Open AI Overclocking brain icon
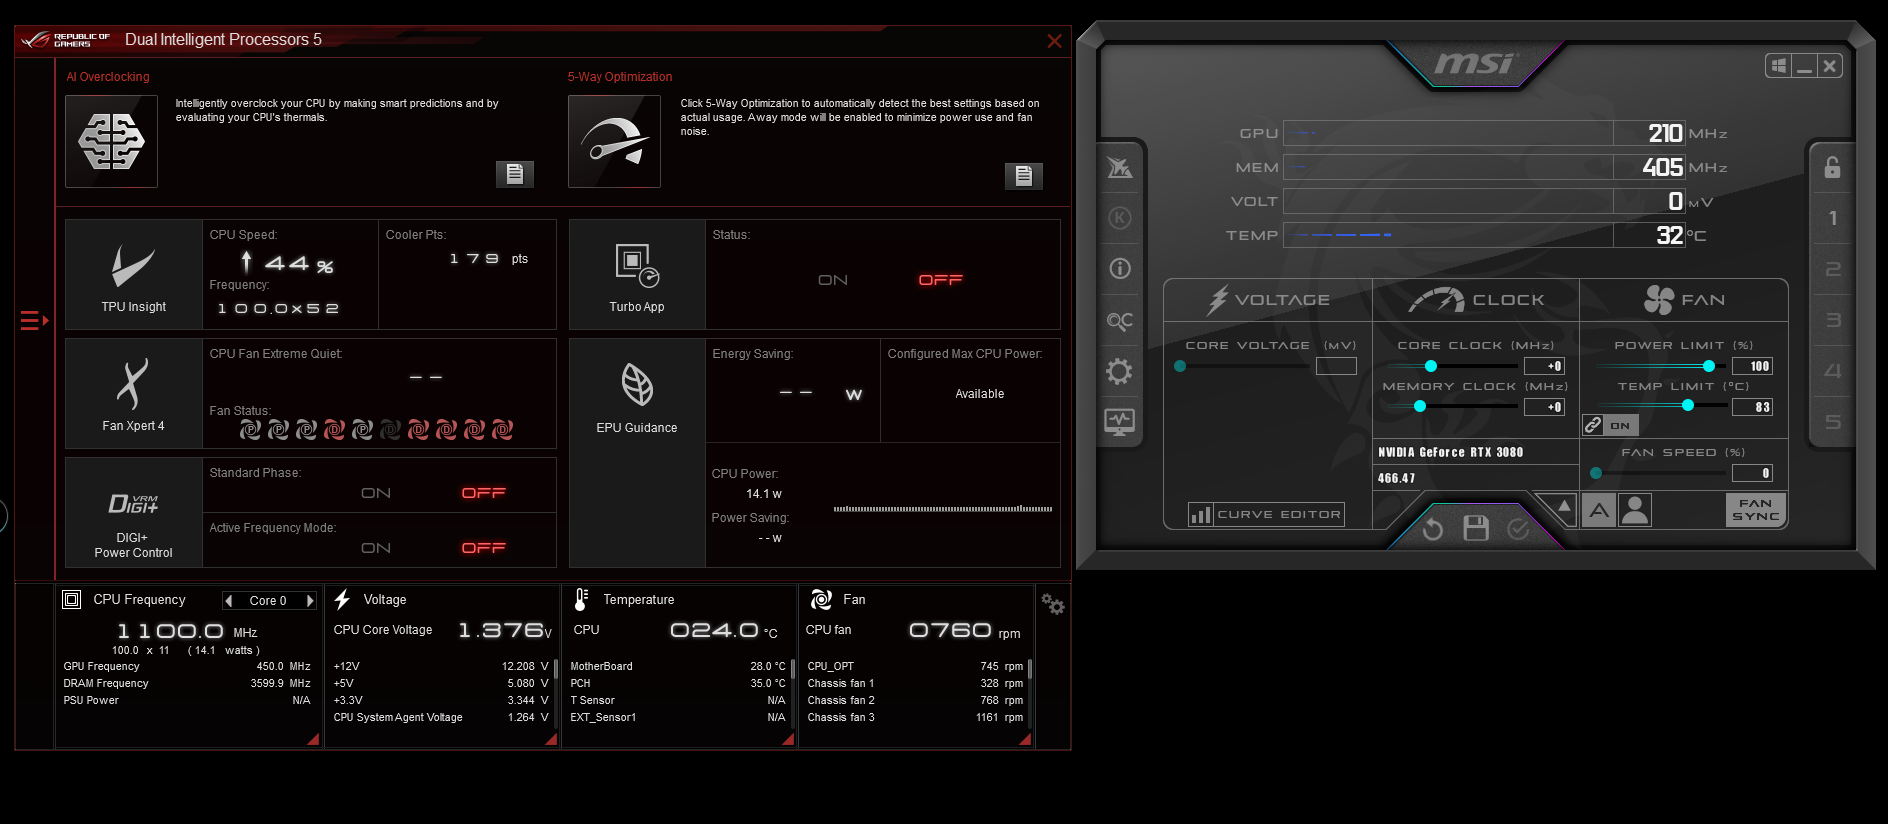Image resolution: width=1888 pixels, height=824 pixels. click(x=111, y=141)
